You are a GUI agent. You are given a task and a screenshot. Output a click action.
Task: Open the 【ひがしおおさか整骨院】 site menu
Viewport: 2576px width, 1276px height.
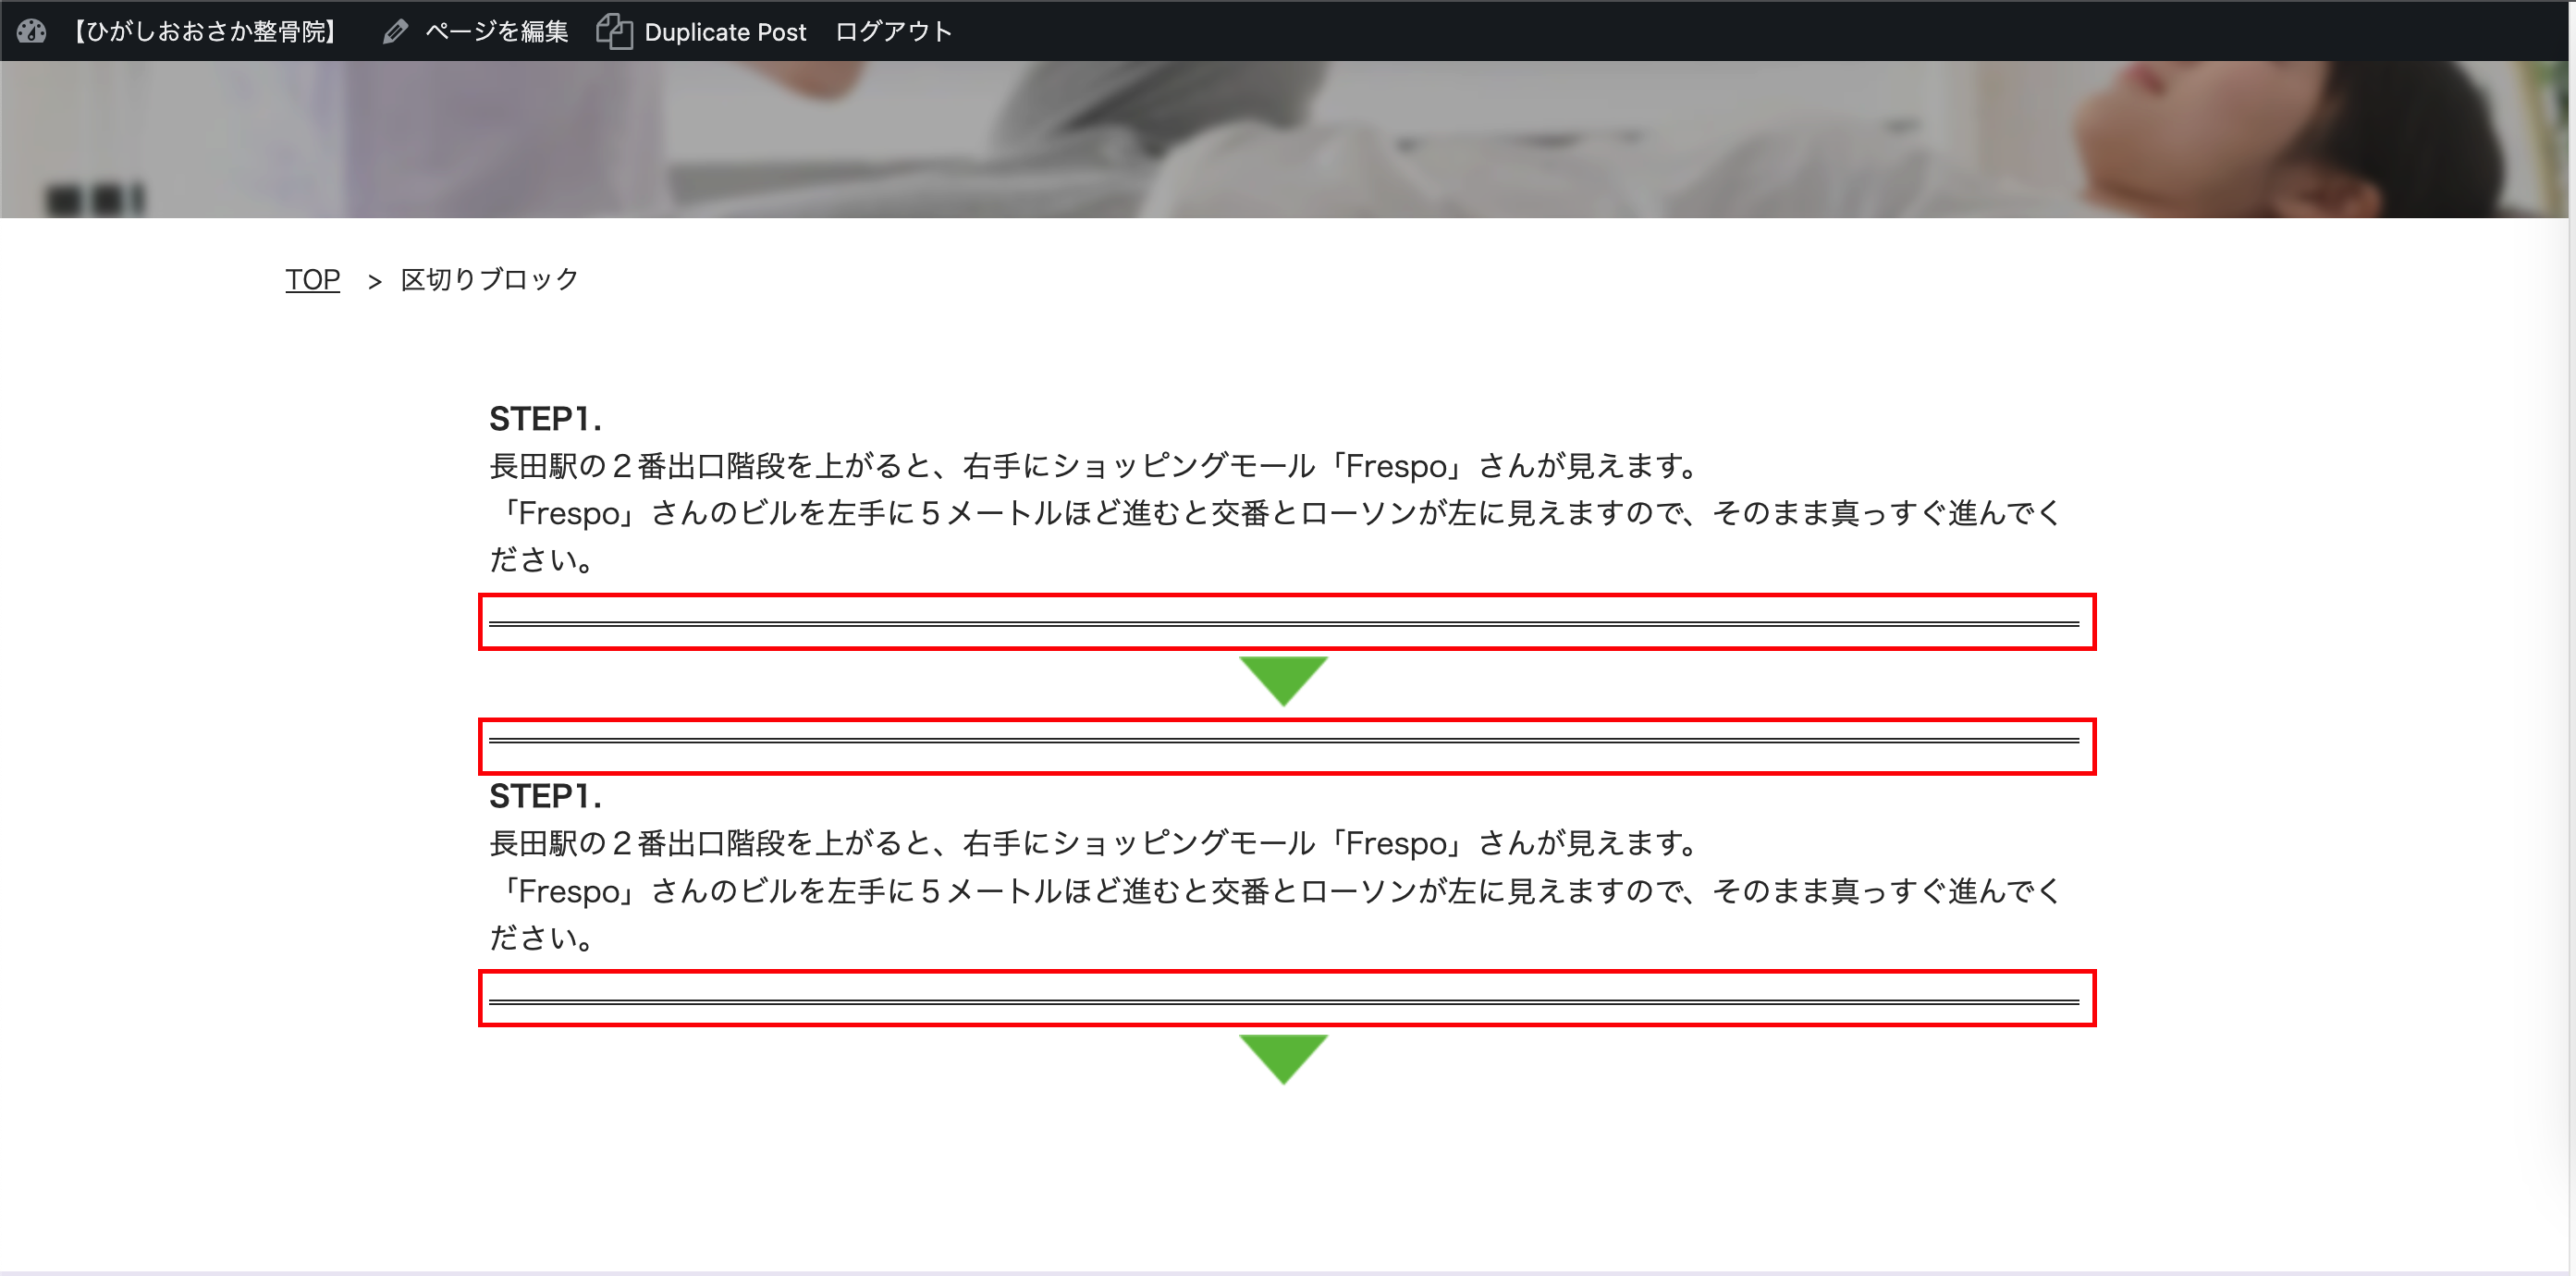click(x=204, y=31)
